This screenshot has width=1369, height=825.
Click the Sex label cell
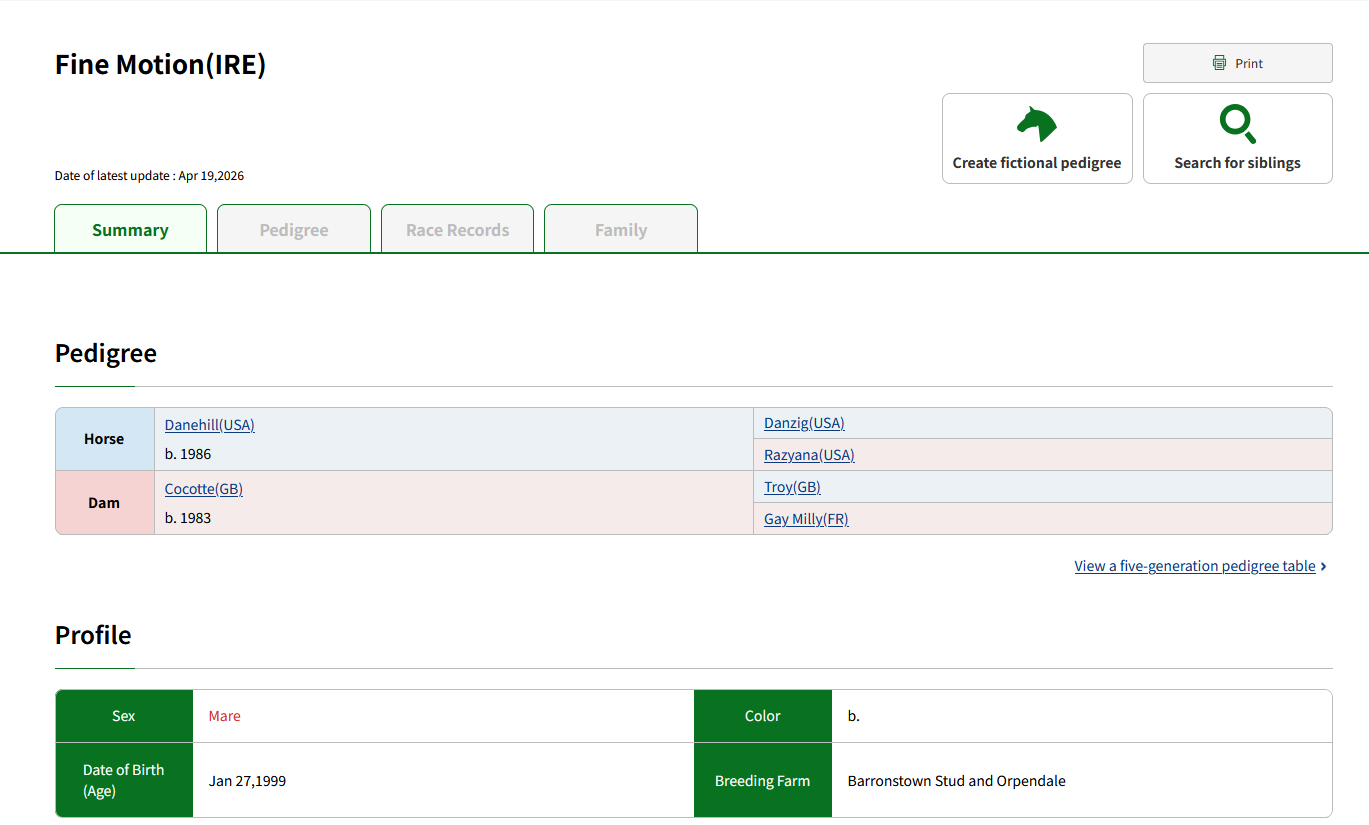(124, 716)
